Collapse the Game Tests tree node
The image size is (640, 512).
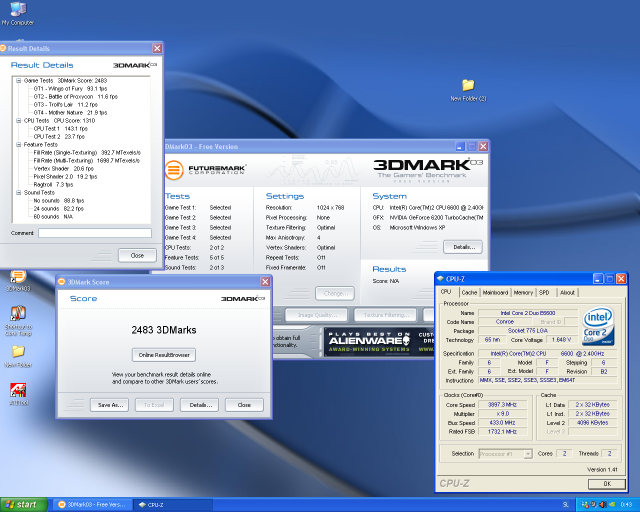18,81
